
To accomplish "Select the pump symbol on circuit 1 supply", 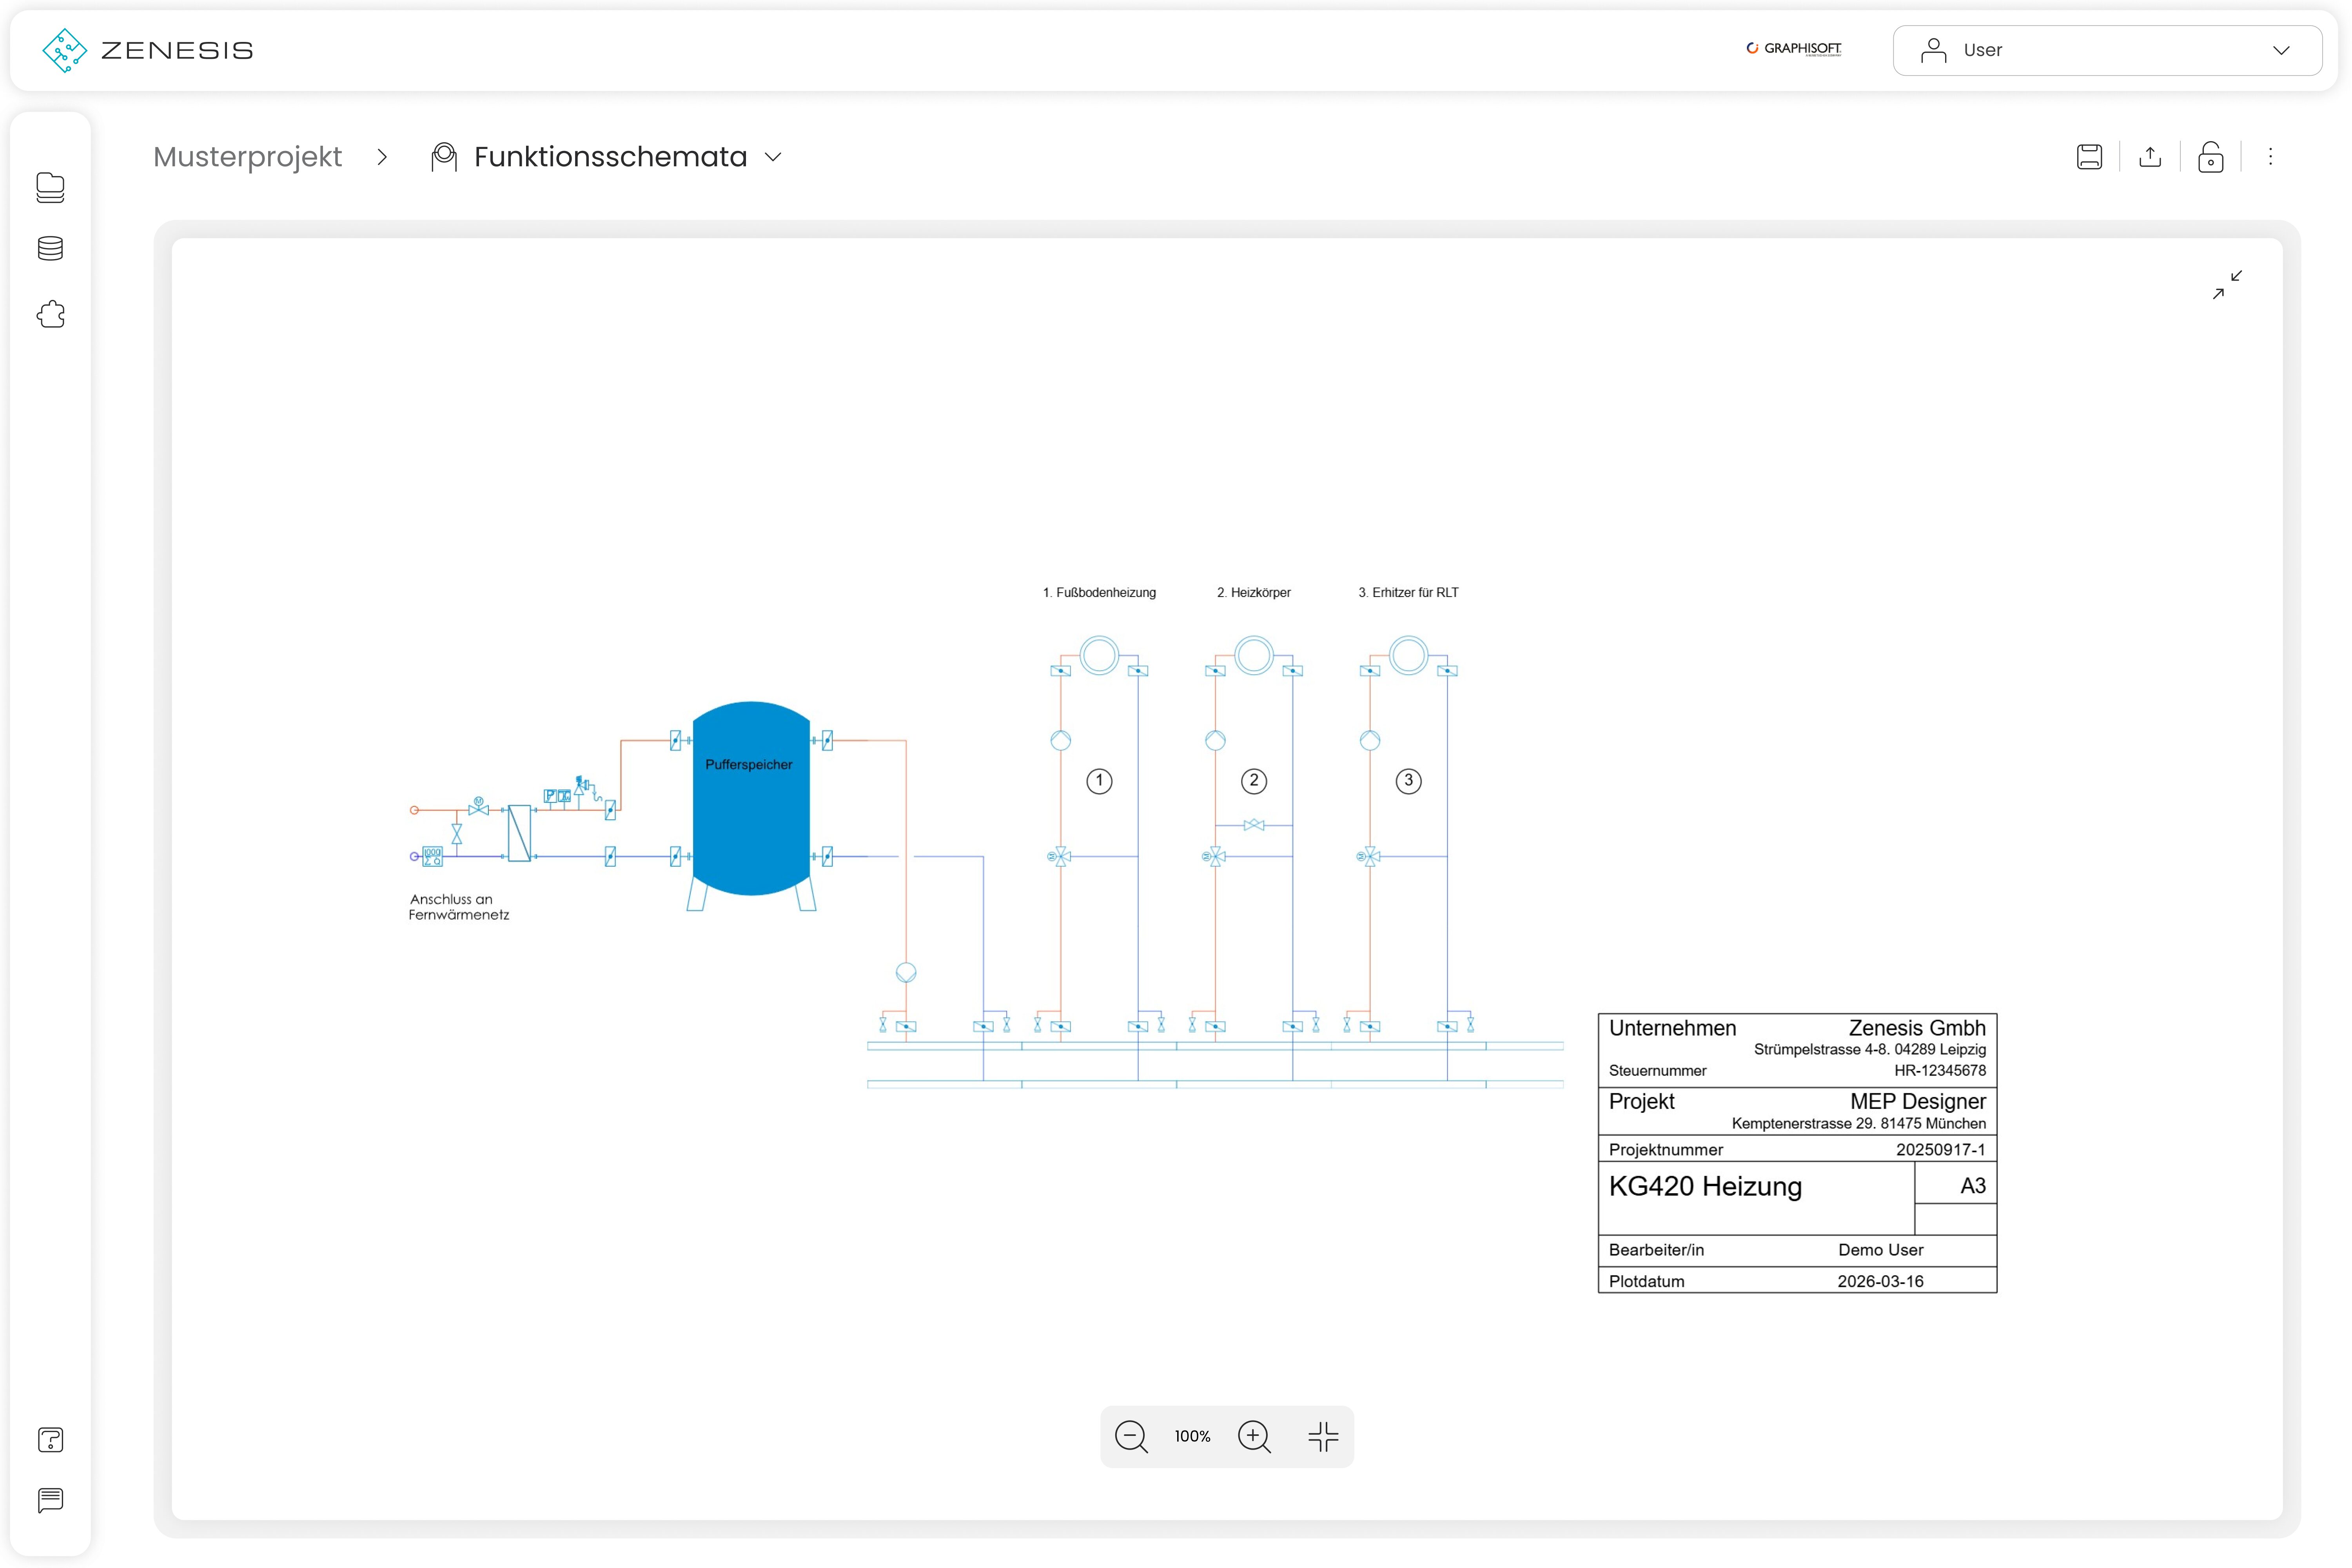I will (1061, 741).
